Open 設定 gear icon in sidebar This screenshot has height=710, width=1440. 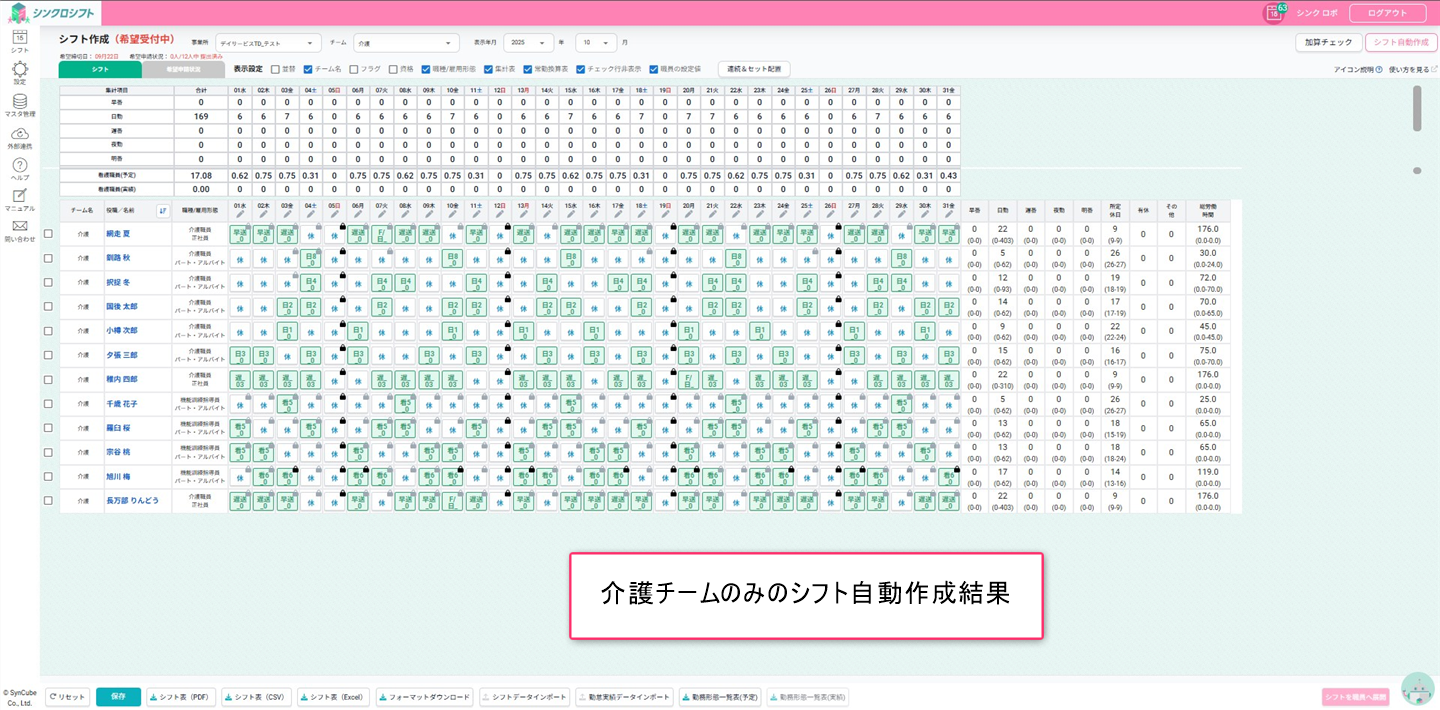pyautogui.click(x=19, y=70)
